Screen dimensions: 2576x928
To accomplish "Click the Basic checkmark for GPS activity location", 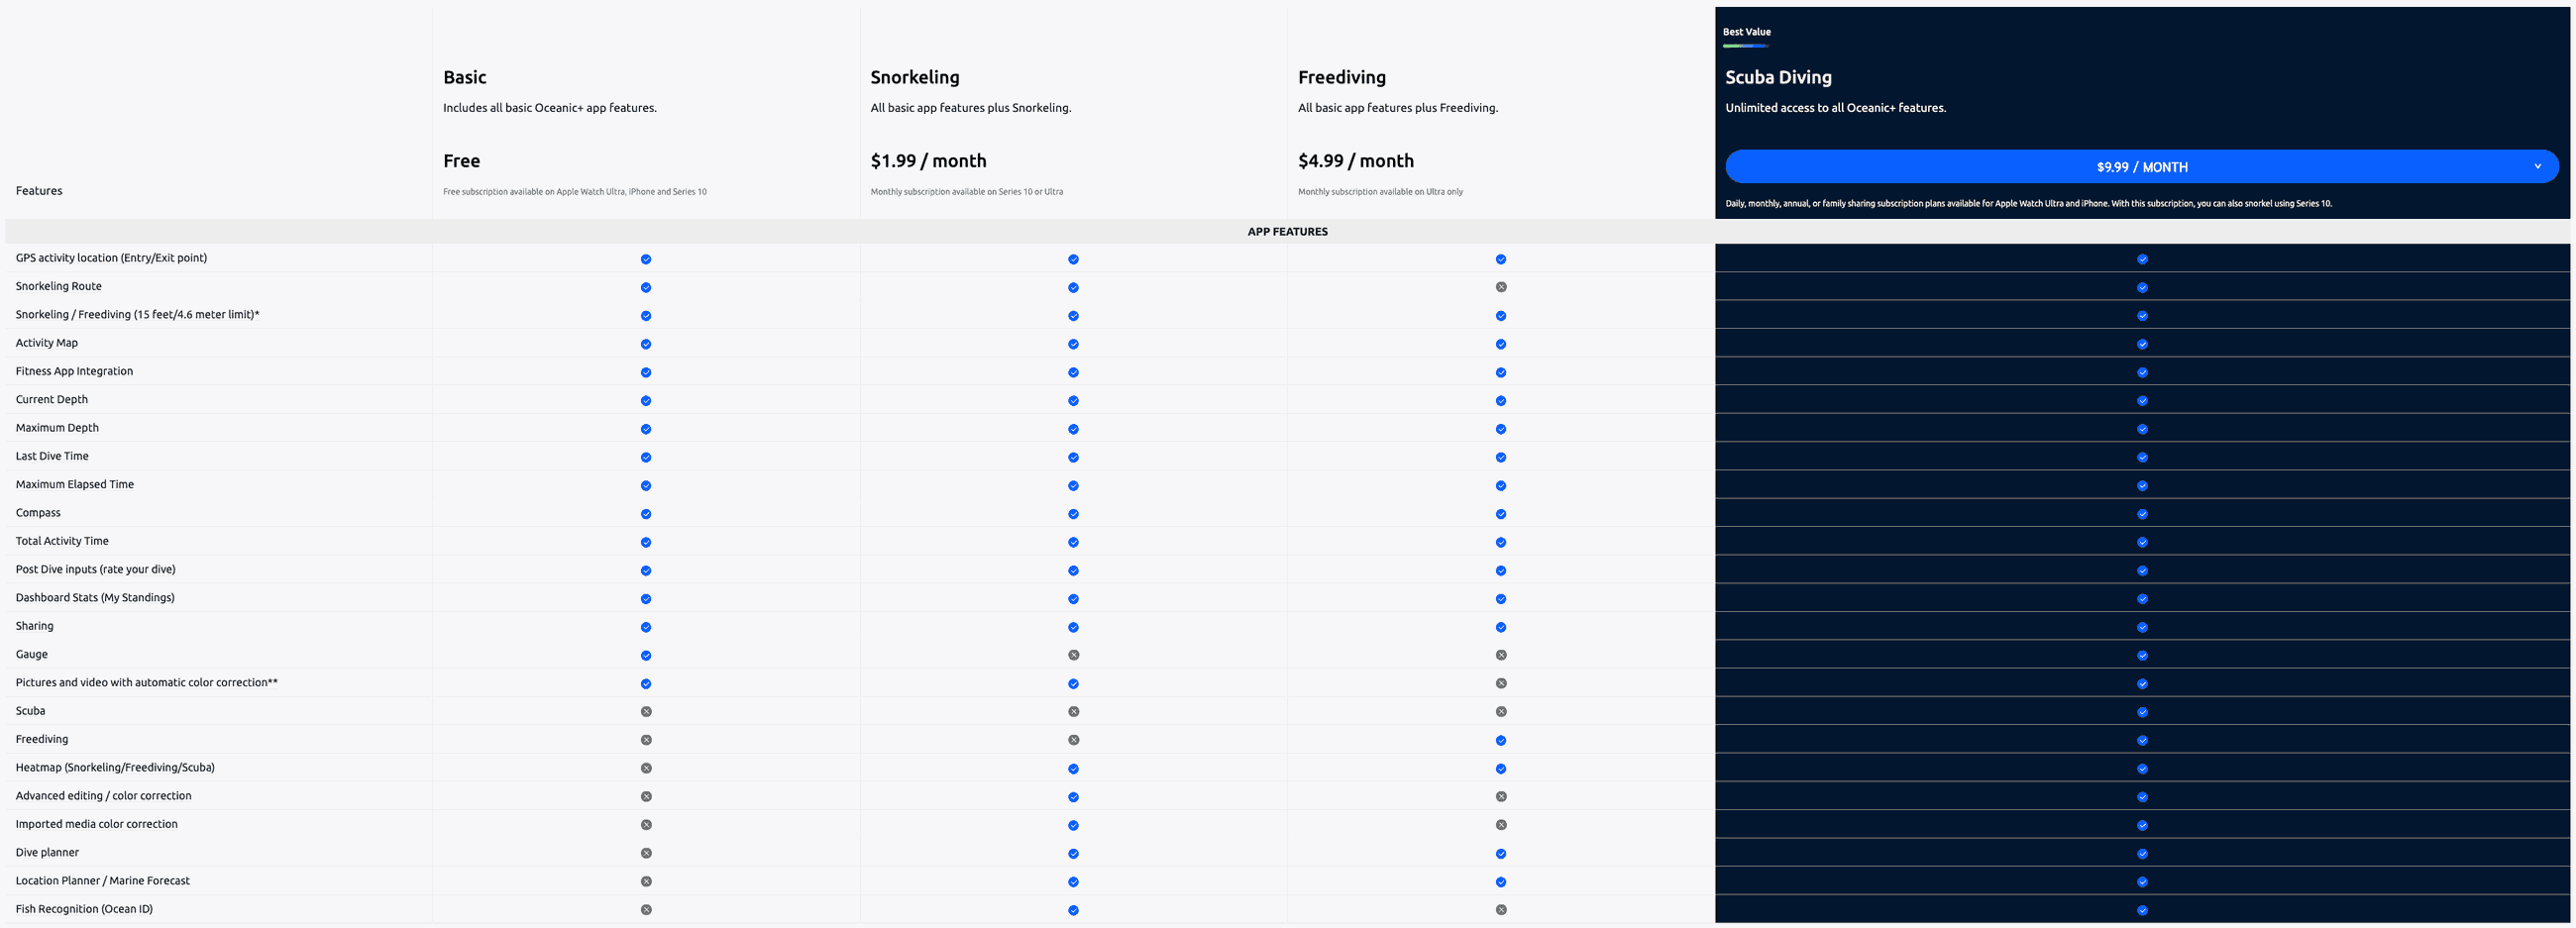I will (x=646, y=259).
